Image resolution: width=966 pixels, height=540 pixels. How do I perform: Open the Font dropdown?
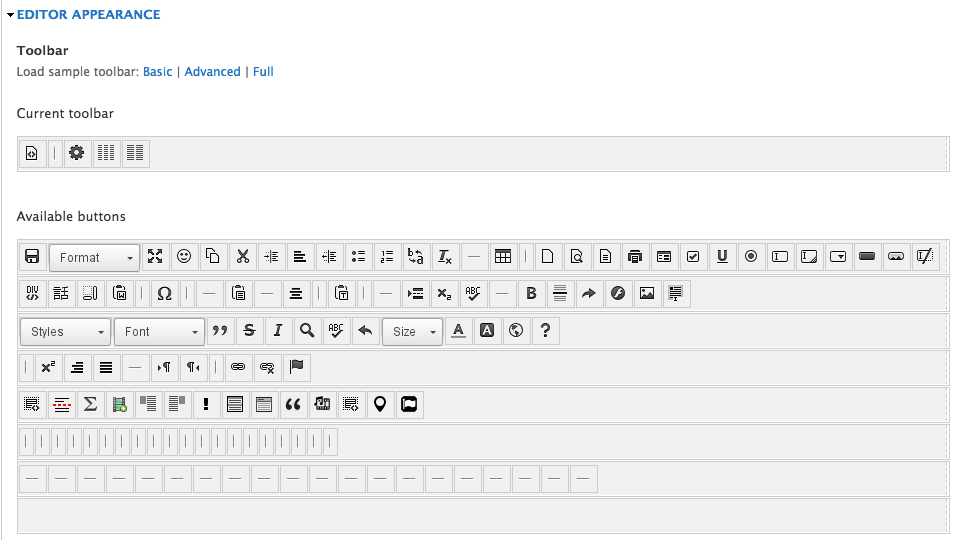click(x=159, y=331)
